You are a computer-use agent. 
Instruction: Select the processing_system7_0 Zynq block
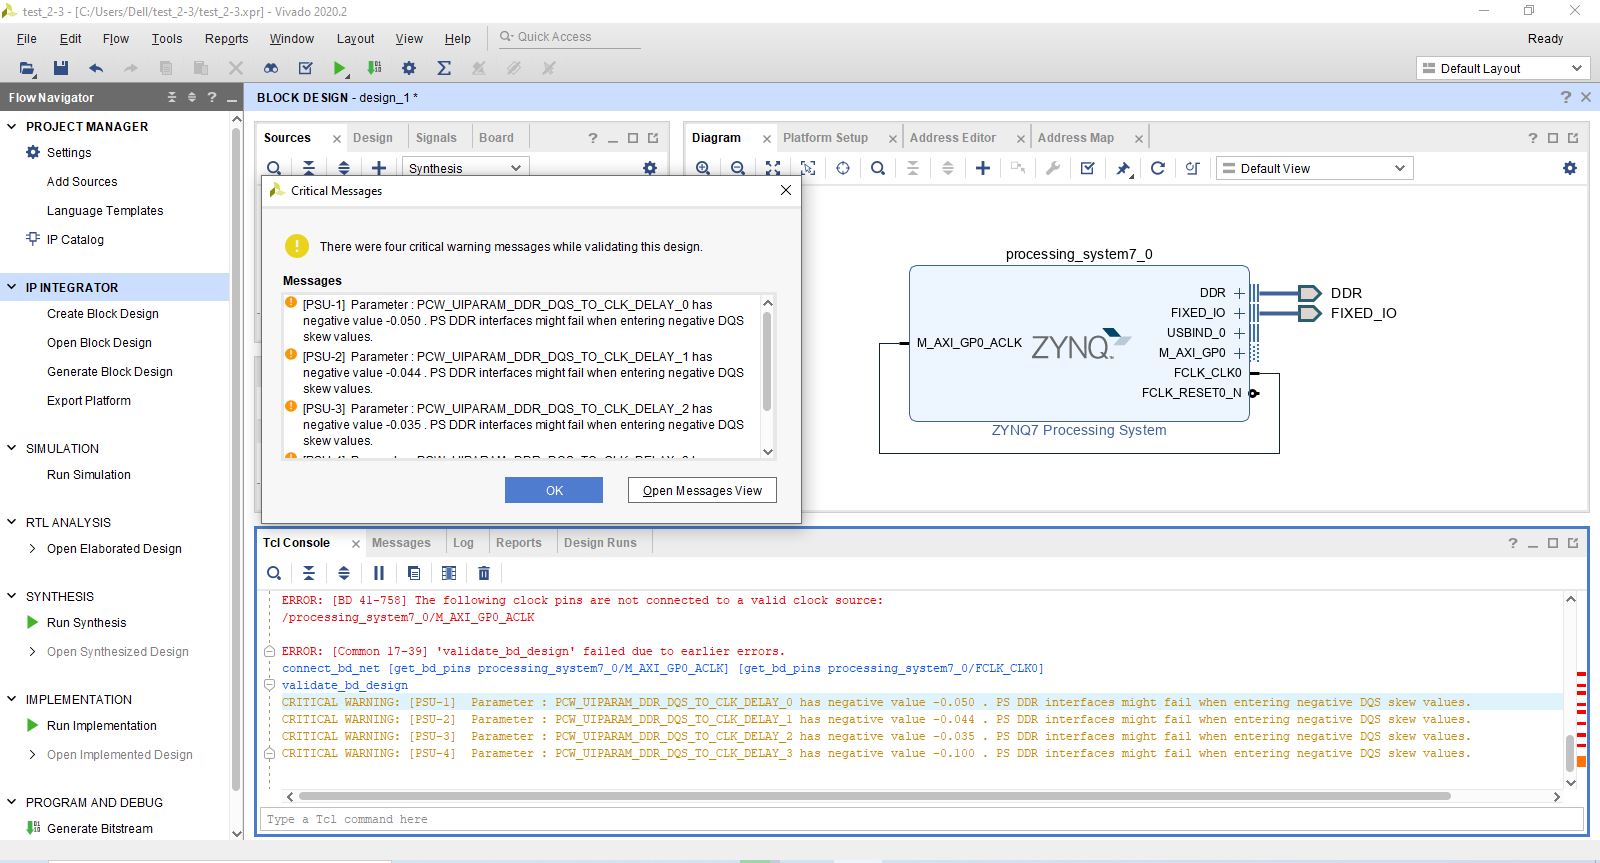tap(1079, 343)
